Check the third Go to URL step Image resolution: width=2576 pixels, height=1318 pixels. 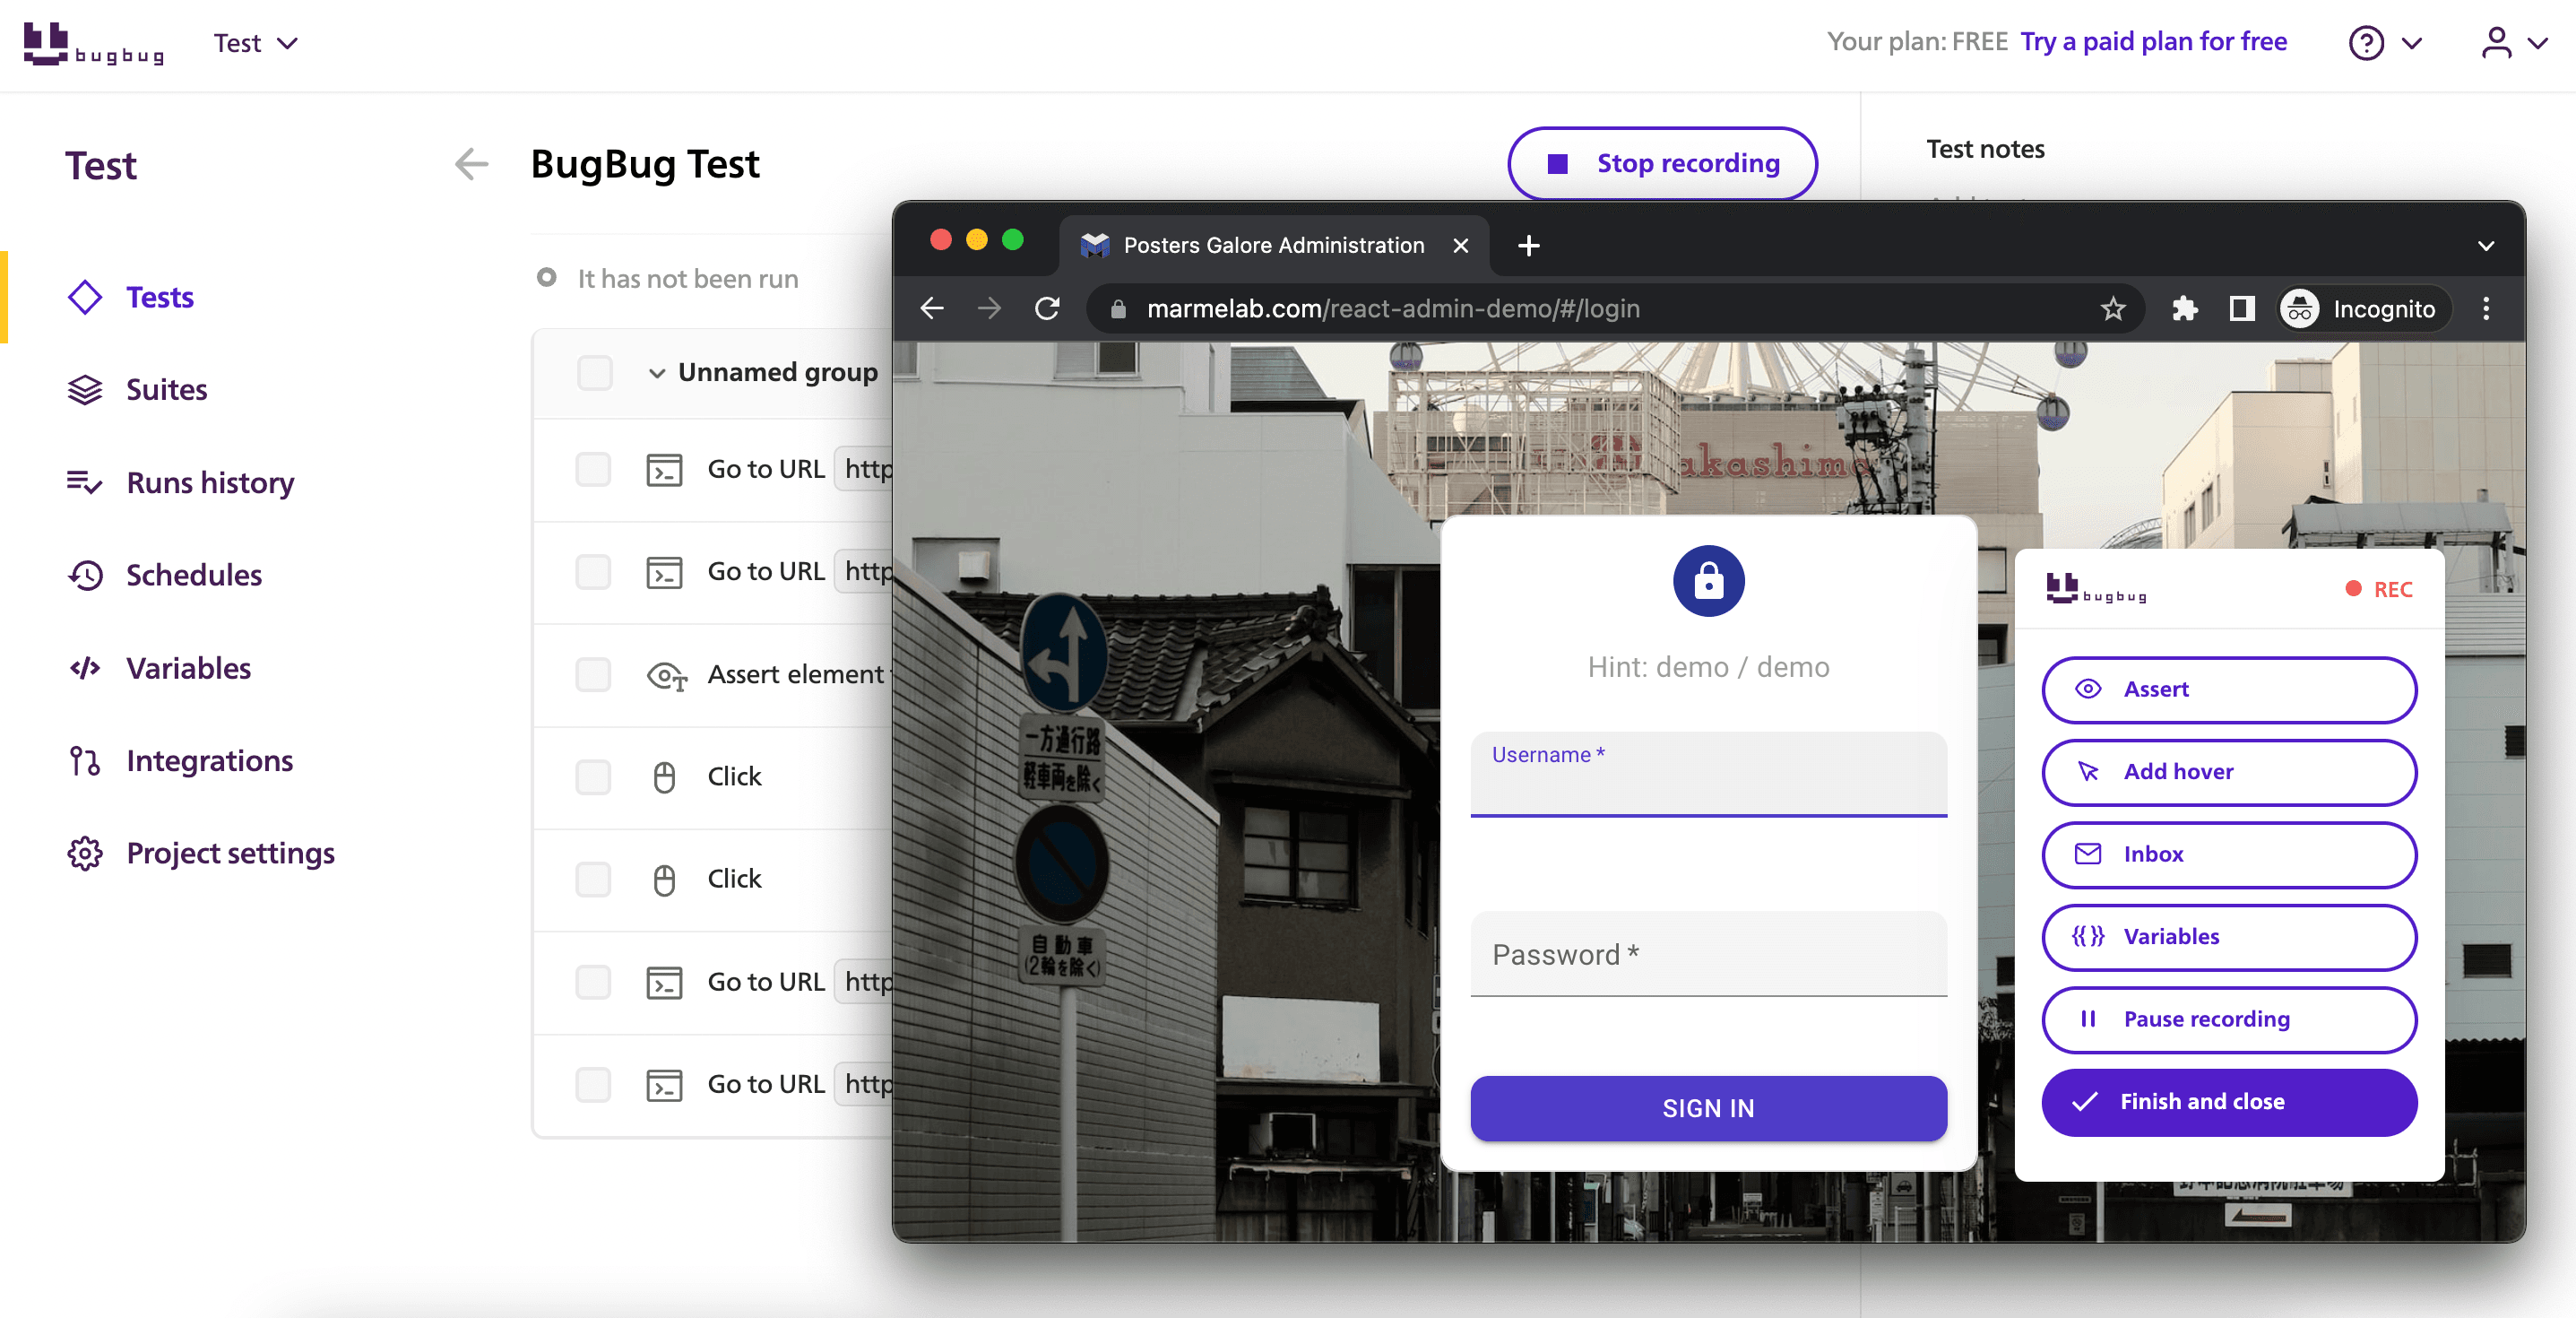593,982
